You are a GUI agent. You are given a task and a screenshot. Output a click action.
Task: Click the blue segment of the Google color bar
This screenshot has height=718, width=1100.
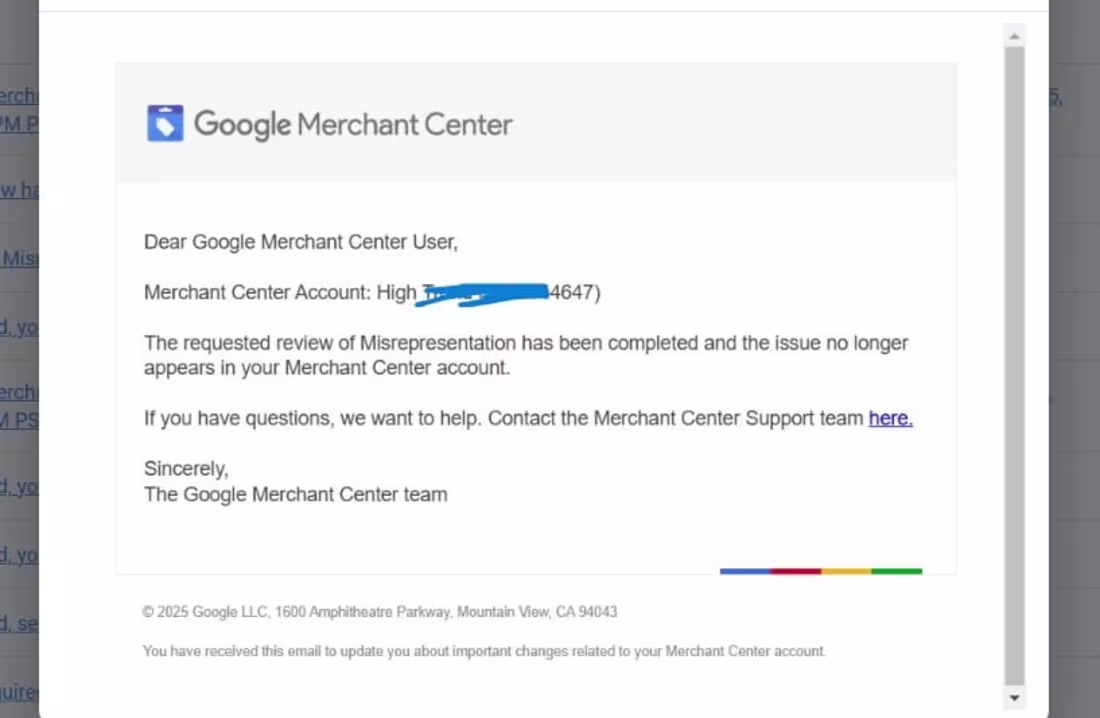745,570
